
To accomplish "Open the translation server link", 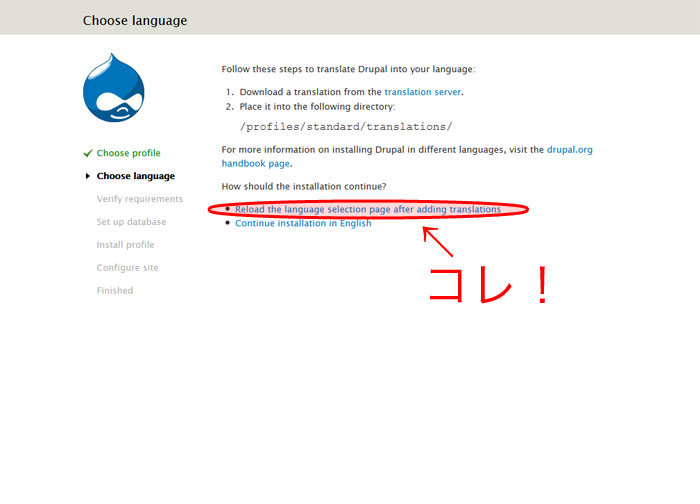I will (x=423, y=91).
